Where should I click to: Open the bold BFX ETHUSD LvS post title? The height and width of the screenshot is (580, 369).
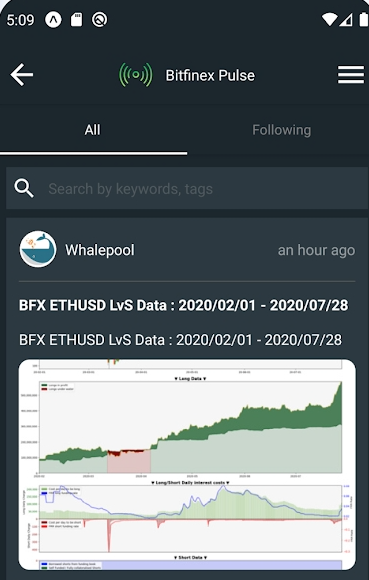pos(183,305)
